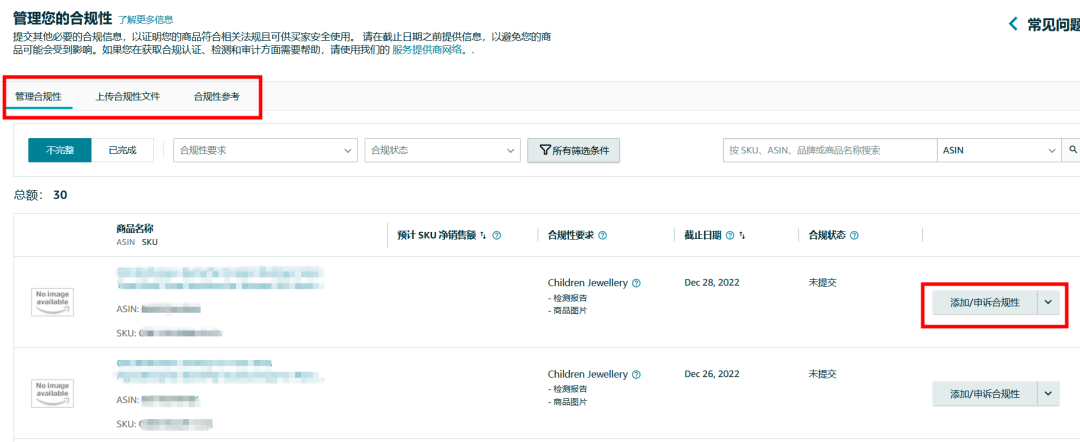1080x442 pixels.
Task: Switch to the 已完成 filter toggle
Action: coord(122,150)
